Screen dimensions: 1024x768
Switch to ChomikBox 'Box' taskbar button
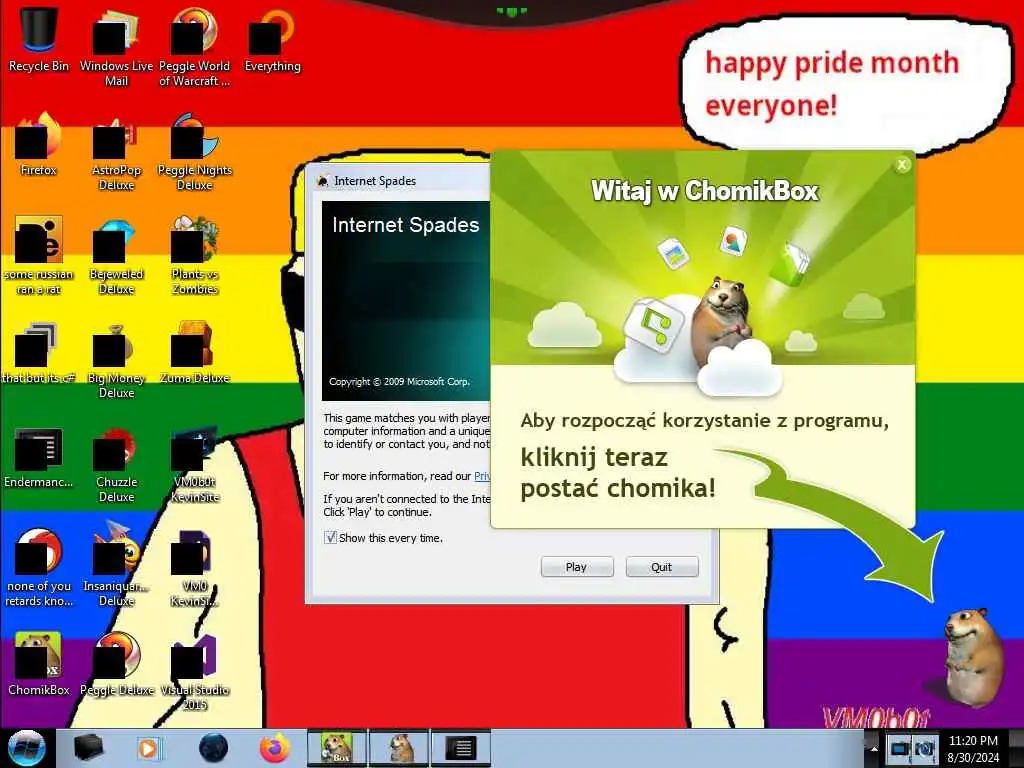(x=337, y=748)
